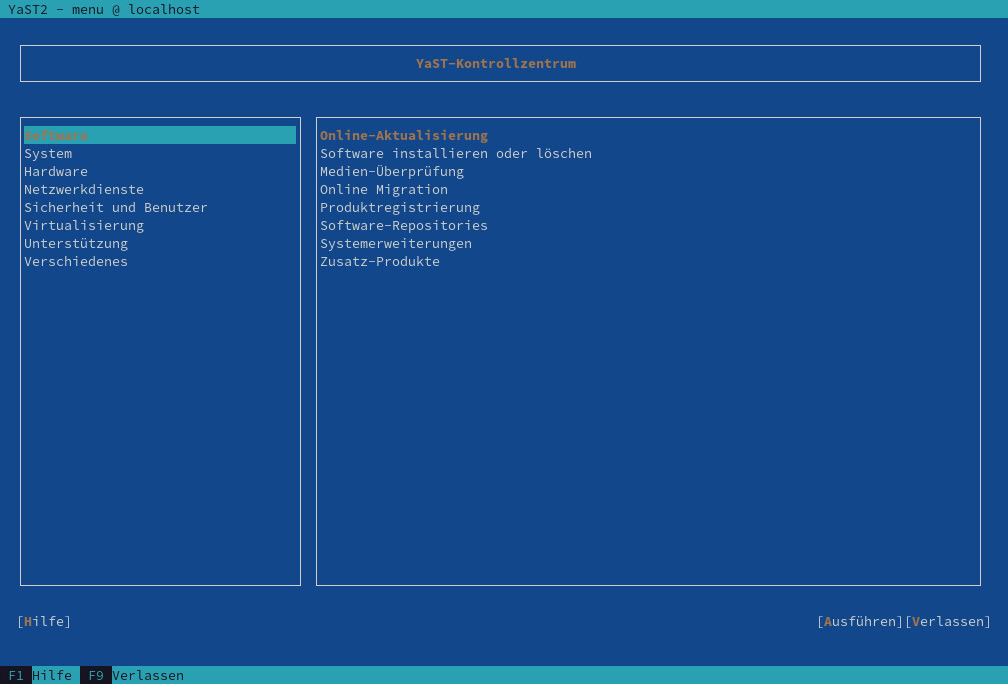
Task: Select the Virtualisierung category
Action: [84, 225]
